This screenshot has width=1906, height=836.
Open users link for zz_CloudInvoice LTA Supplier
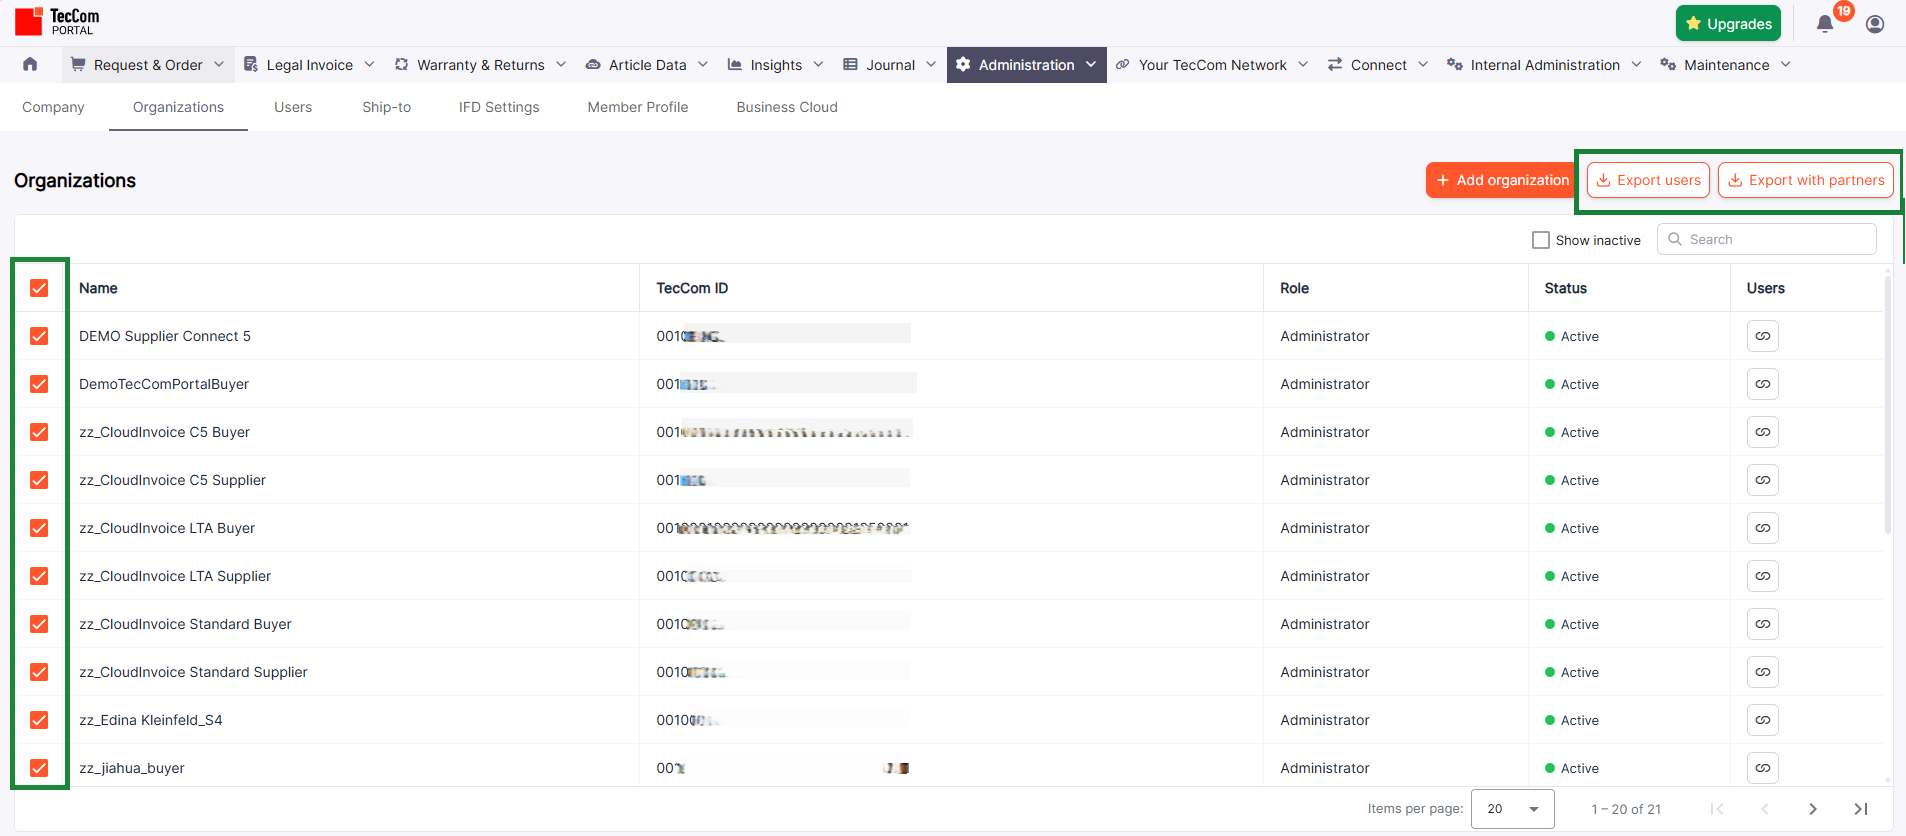(x=1763, y=576)
